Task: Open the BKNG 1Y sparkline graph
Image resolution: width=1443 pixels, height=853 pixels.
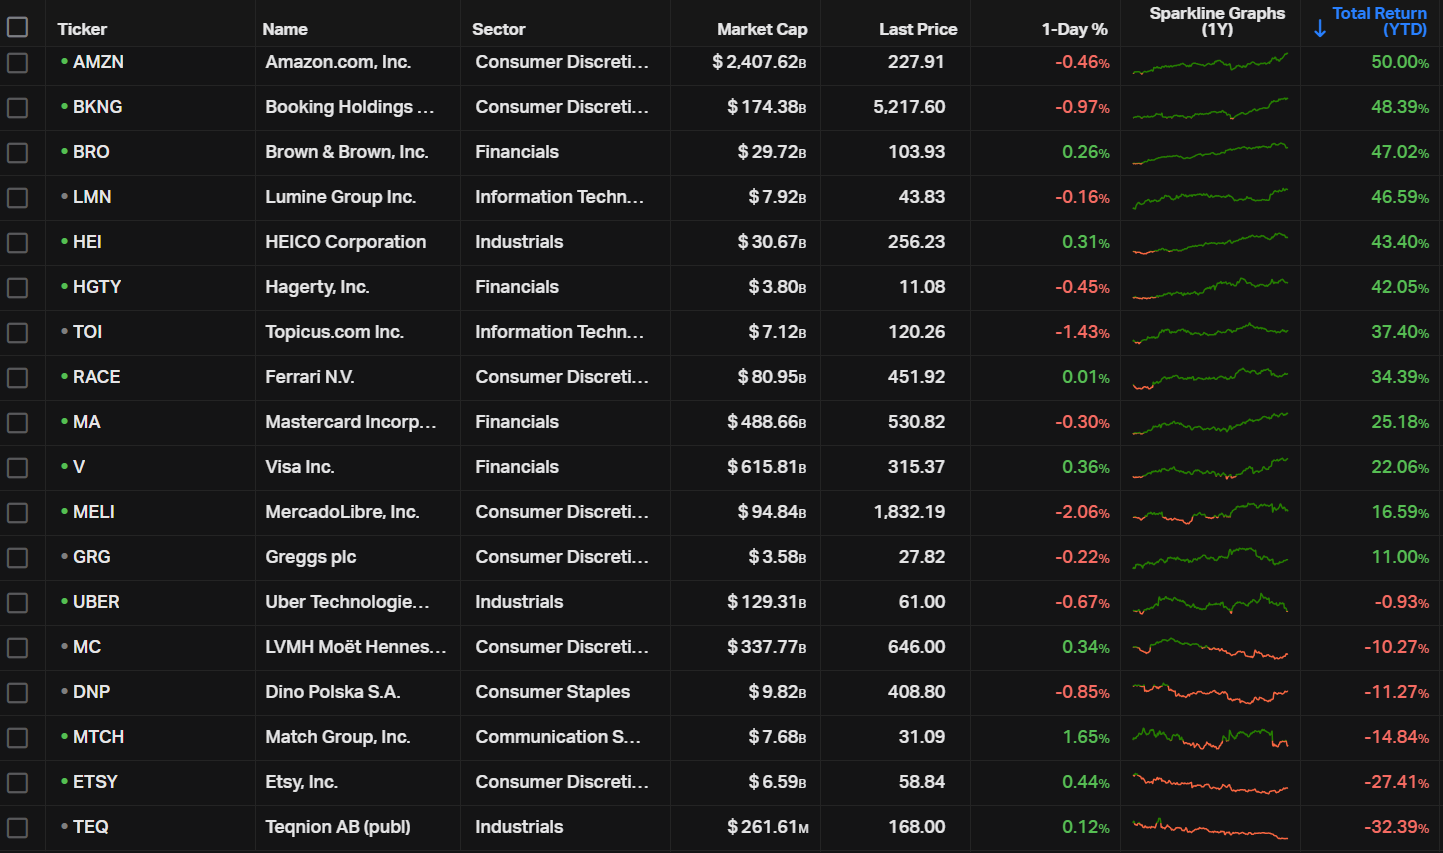Action: coord(1210,108)
